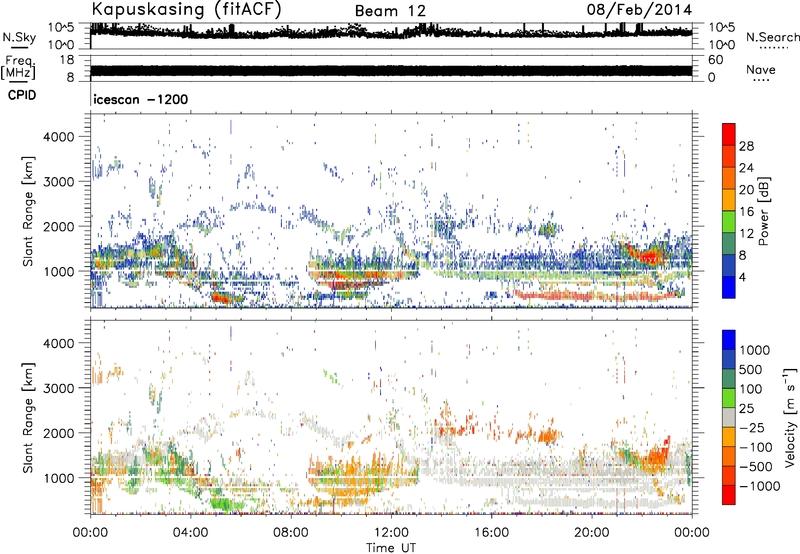Click the '08:00' time axis label
The image size is (800, 554).
[291, 533]
